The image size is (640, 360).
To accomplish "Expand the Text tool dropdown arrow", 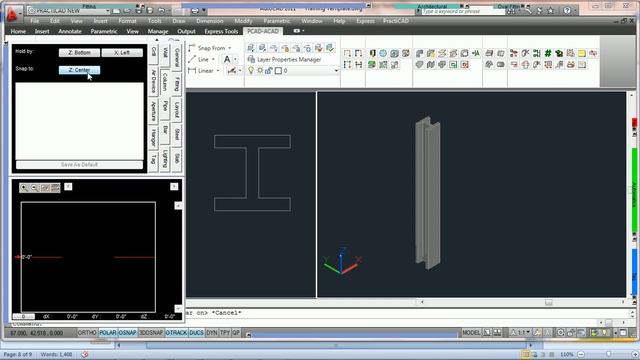I will 235,60.
